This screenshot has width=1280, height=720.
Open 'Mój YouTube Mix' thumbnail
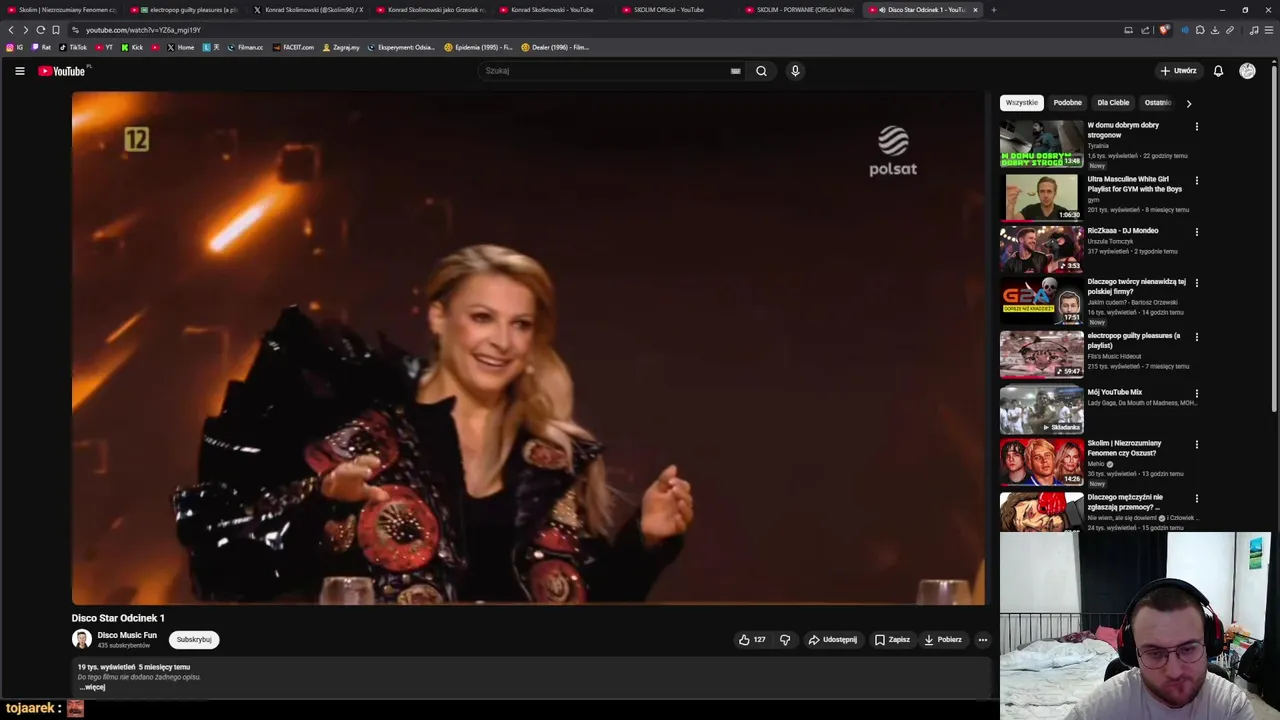1041,410
